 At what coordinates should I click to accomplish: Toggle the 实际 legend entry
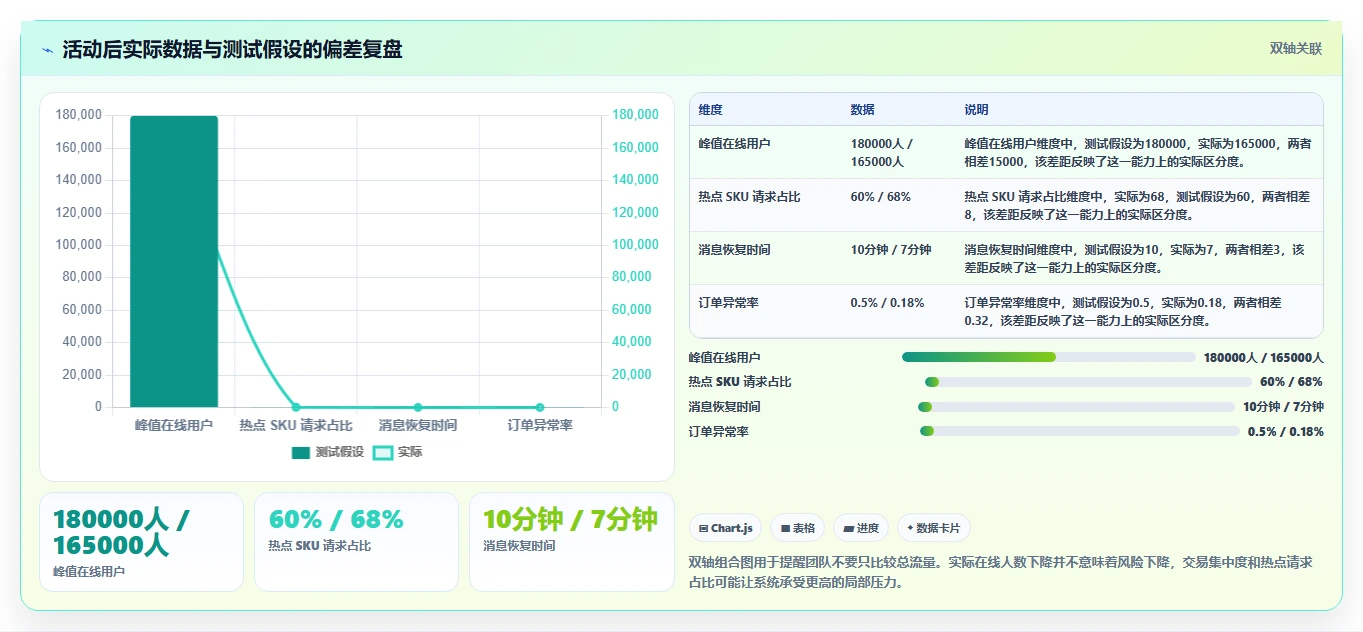[398, 452]
